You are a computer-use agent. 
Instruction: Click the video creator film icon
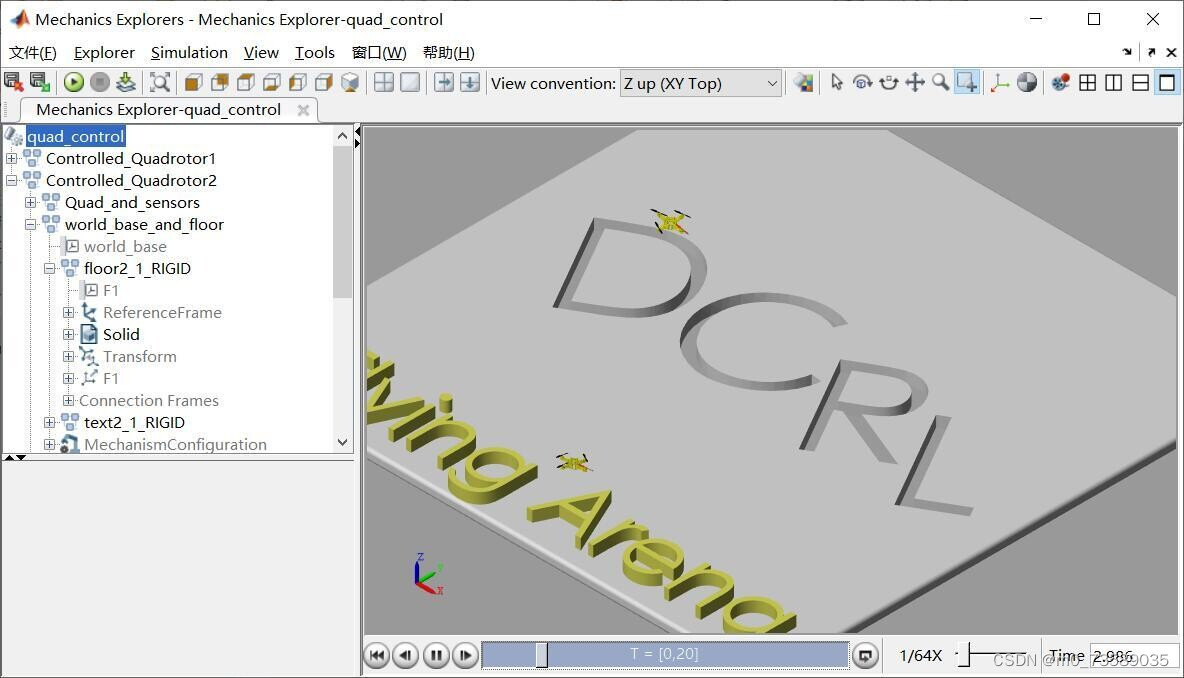click(x=1060, y=82)
